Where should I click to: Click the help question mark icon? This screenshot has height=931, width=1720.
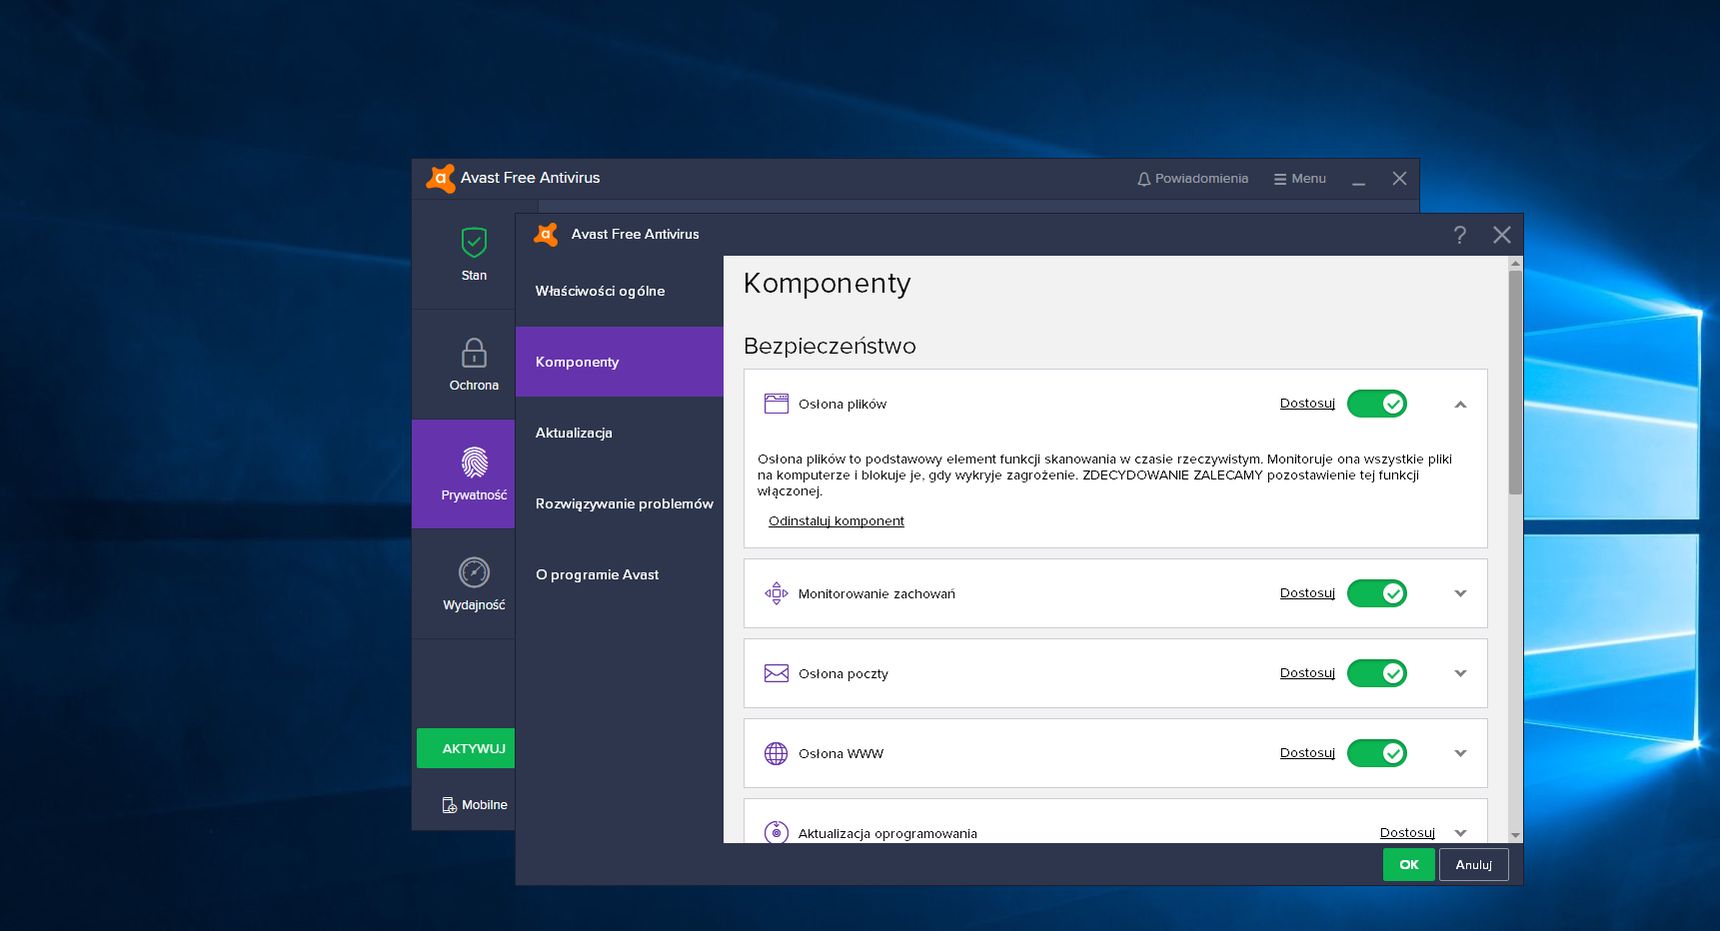click(1460, 234)
